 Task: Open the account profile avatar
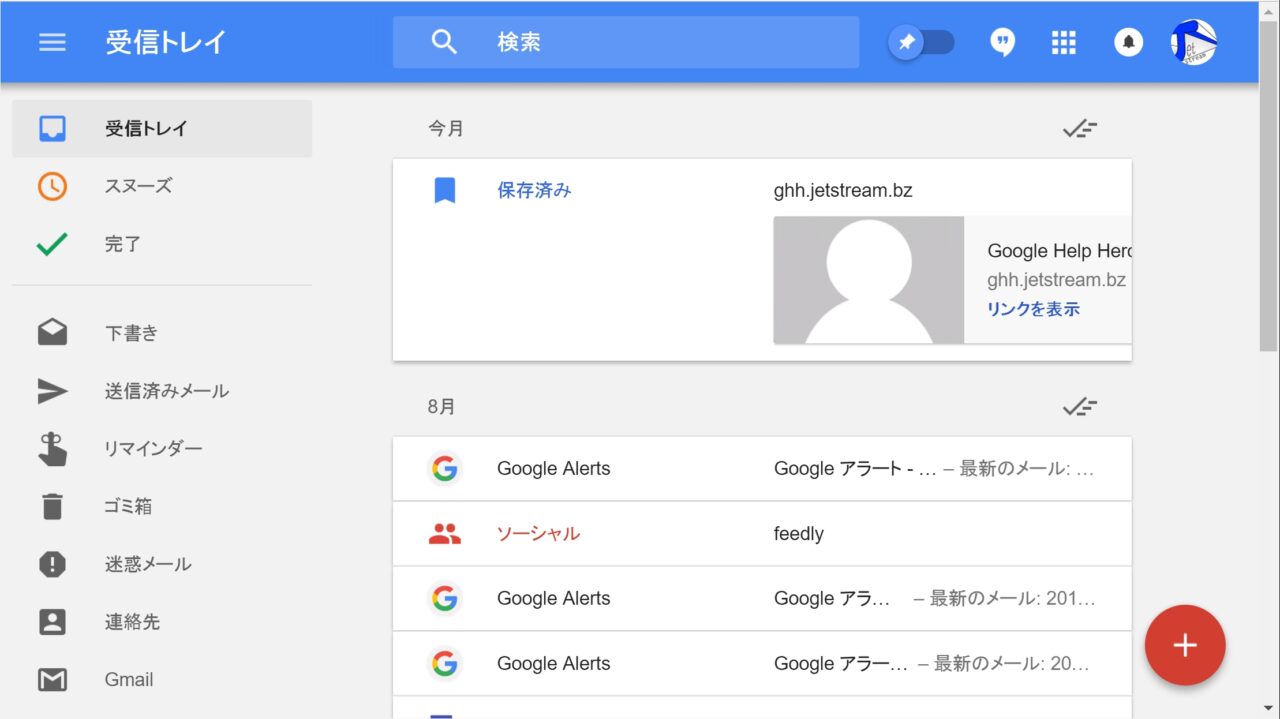[1193, 42]
